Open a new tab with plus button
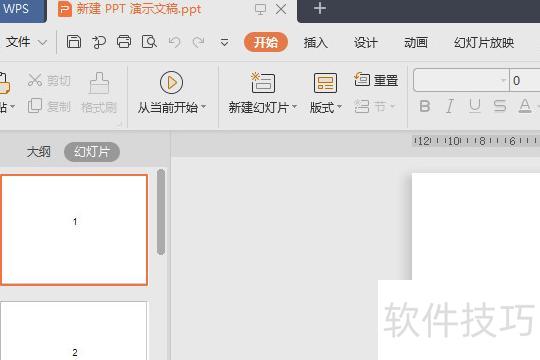 pos(320,8)
